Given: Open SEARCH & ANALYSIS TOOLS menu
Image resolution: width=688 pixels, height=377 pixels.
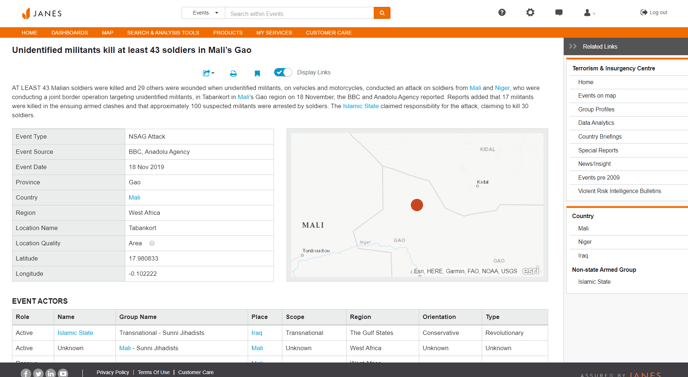Looking at the screenshot, I should coord(163,33).
